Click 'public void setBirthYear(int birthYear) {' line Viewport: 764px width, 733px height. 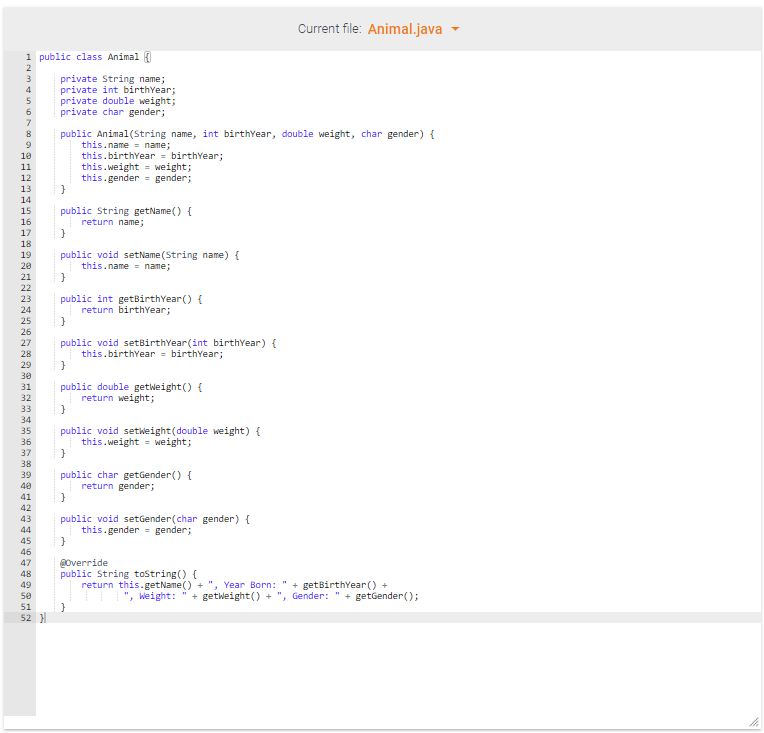(168, 343)
